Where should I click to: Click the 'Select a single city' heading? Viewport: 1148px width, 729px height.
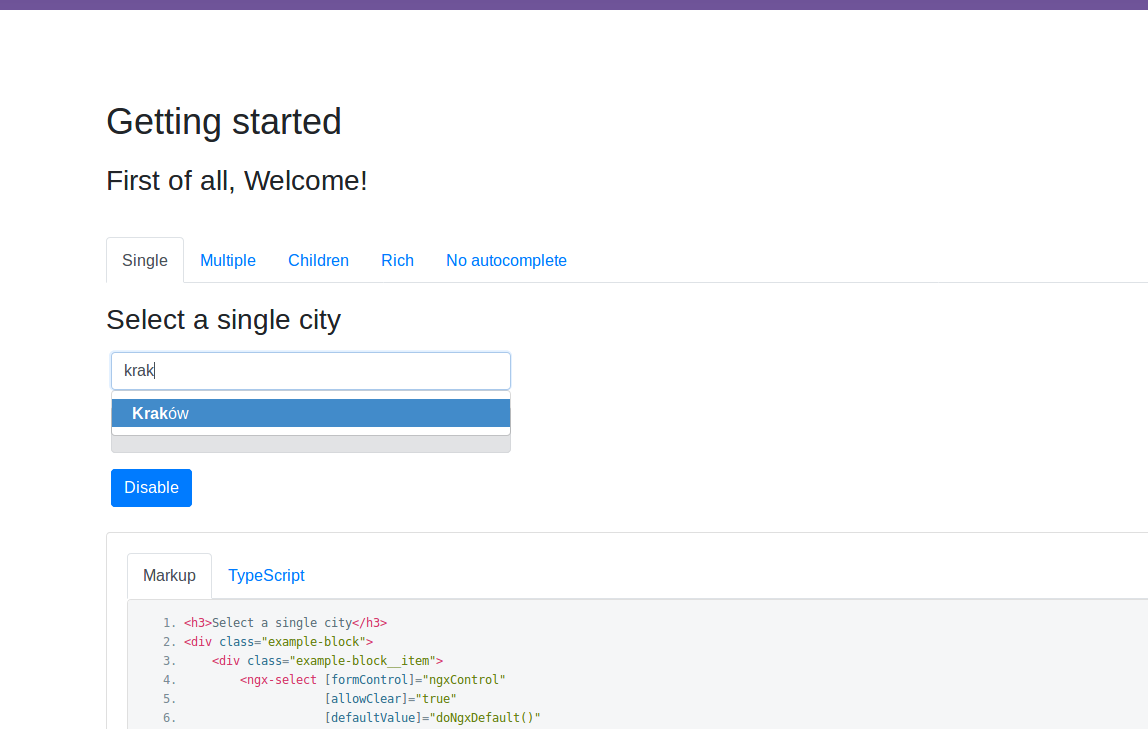tap(223, 319)
